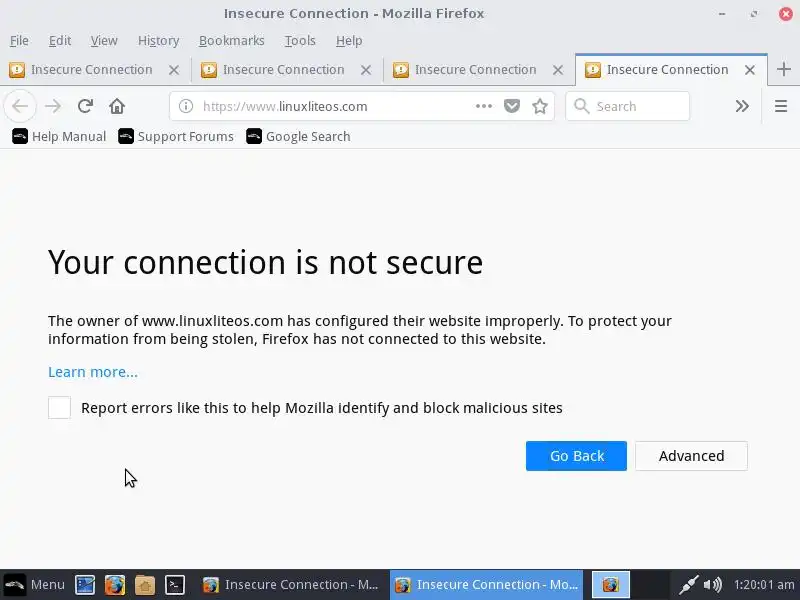
Task: Bookmark this page with the star
Action: 540,106
